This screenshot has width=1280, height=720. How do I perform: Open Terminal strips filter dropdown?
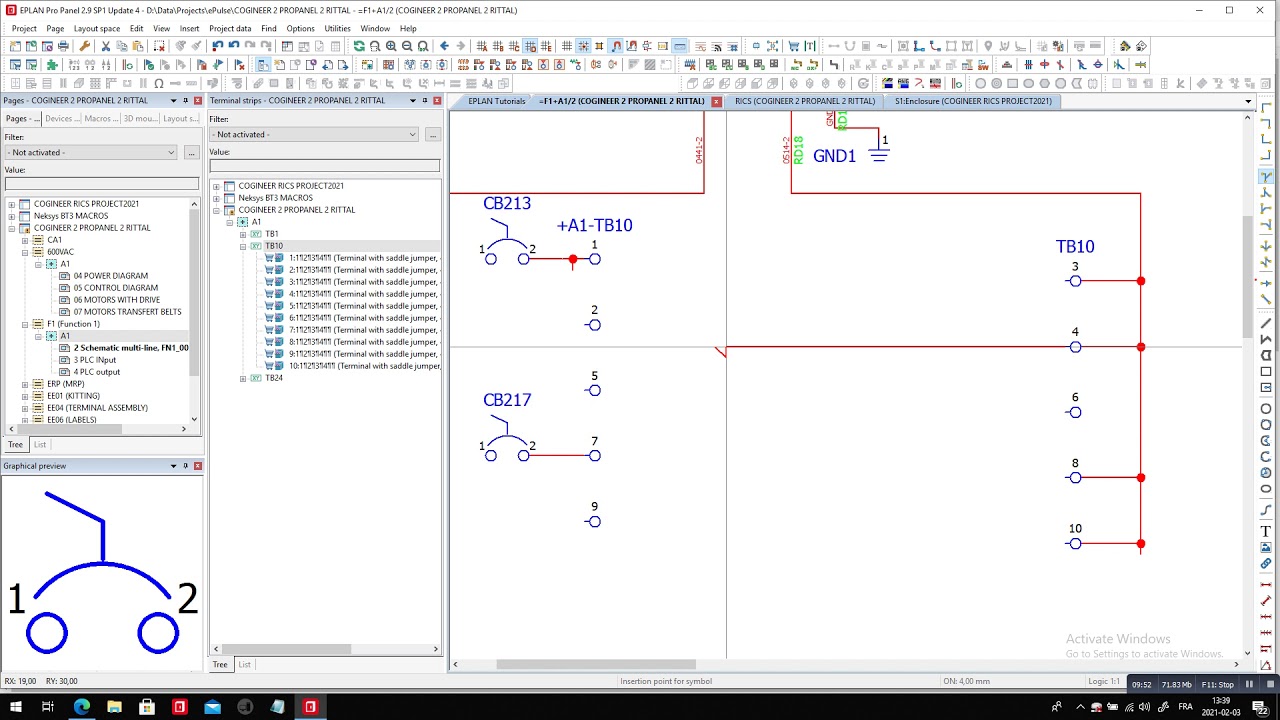[x=412, y=134]
